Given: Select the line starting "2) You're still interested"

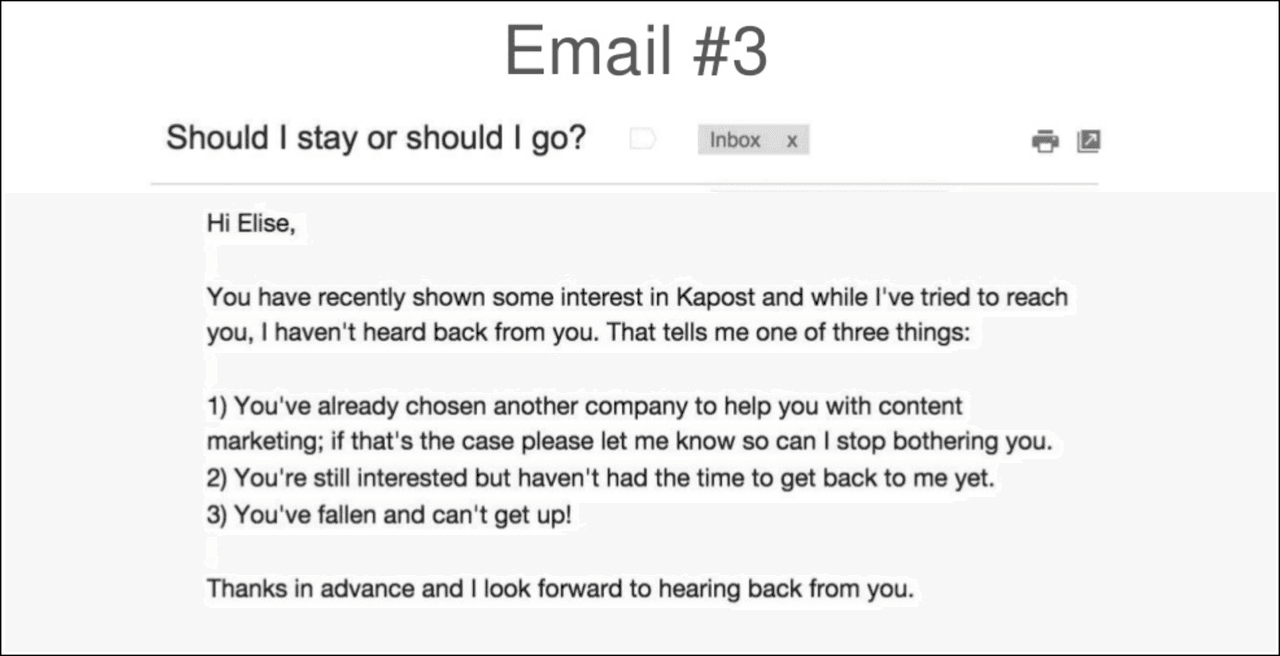Looking at the screenshot, I should 600,478.
